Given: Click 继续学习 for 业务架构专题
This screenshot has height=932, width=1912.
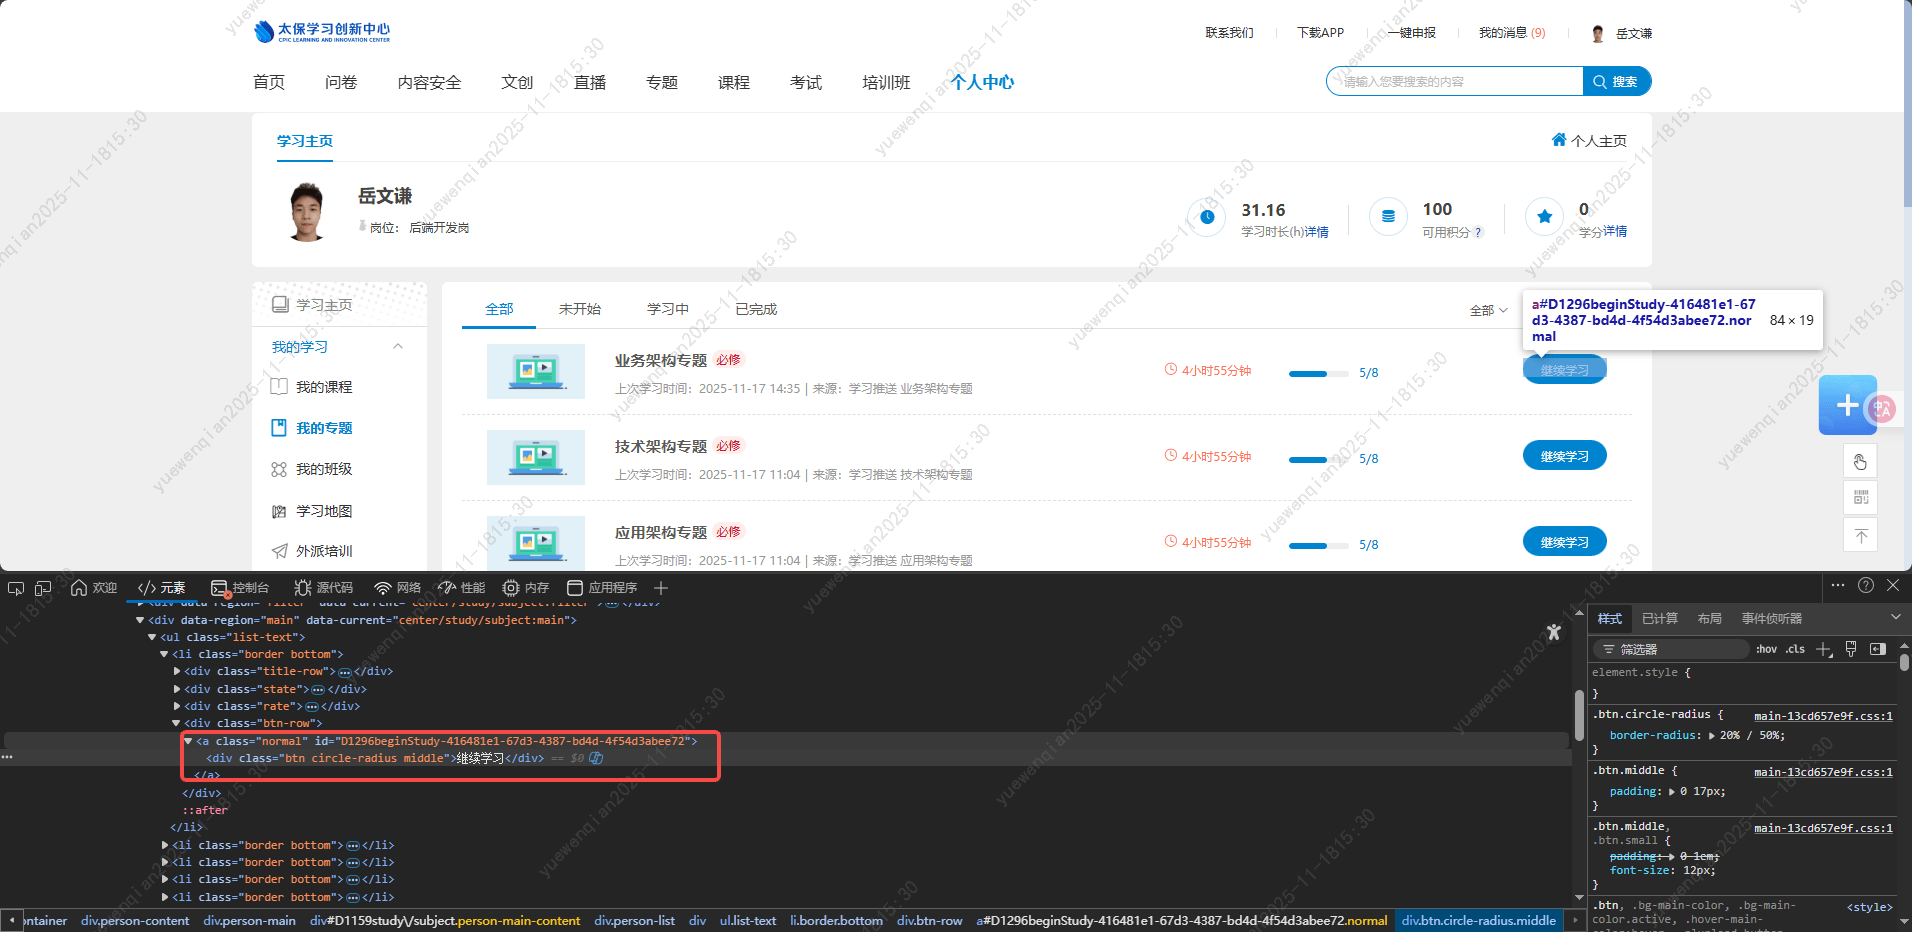Looking at the screenshot, I should pos(1564,369).
